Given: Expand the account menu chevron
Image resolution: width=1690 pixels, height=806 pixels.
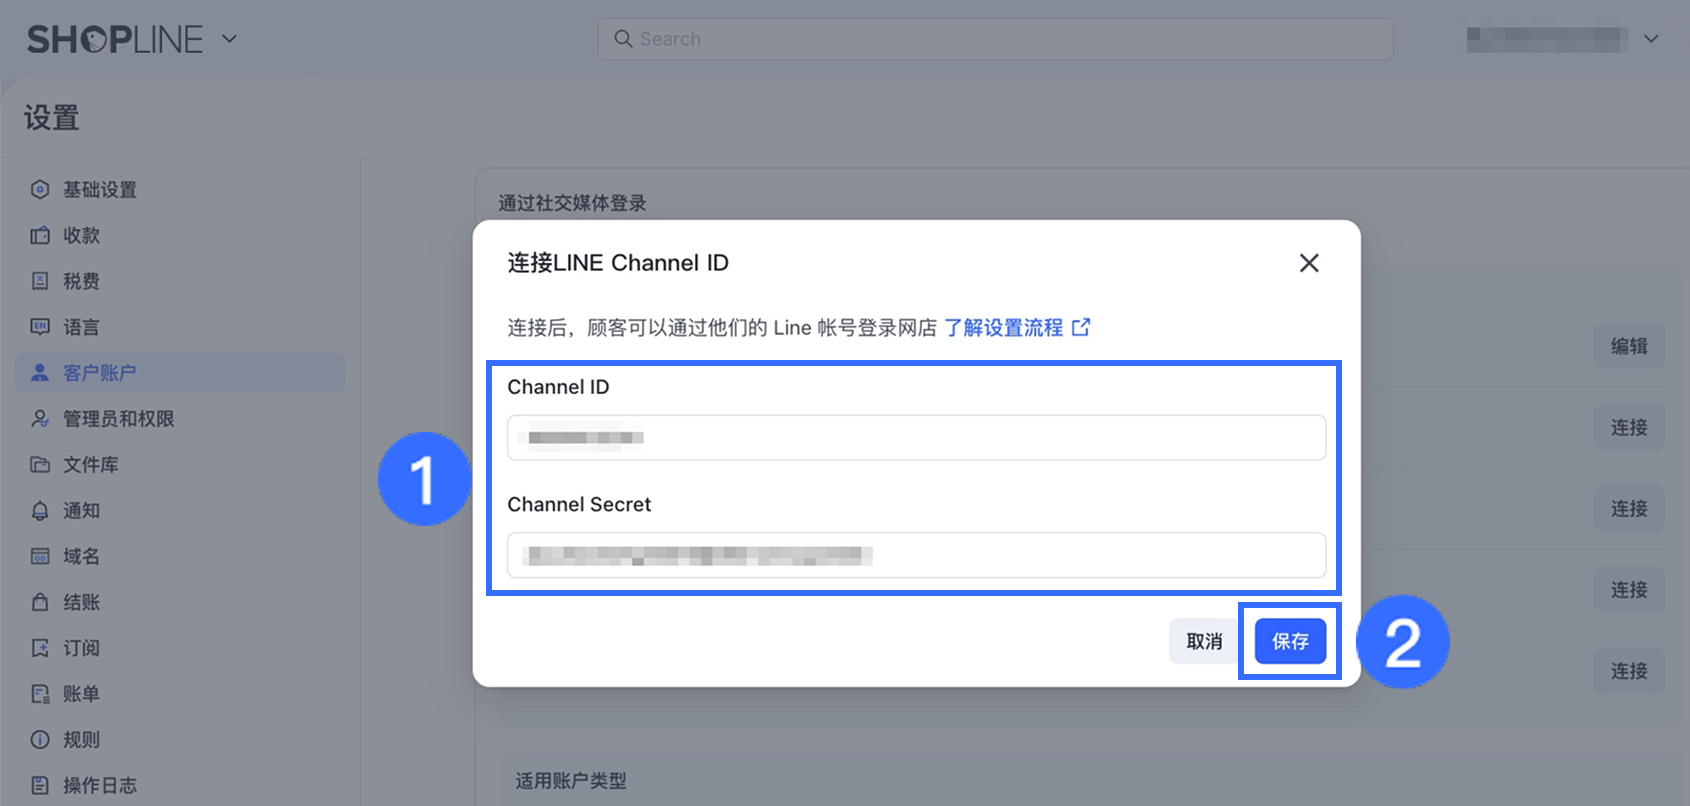Looking at the screenshot, I should (x=1651, y=39).
